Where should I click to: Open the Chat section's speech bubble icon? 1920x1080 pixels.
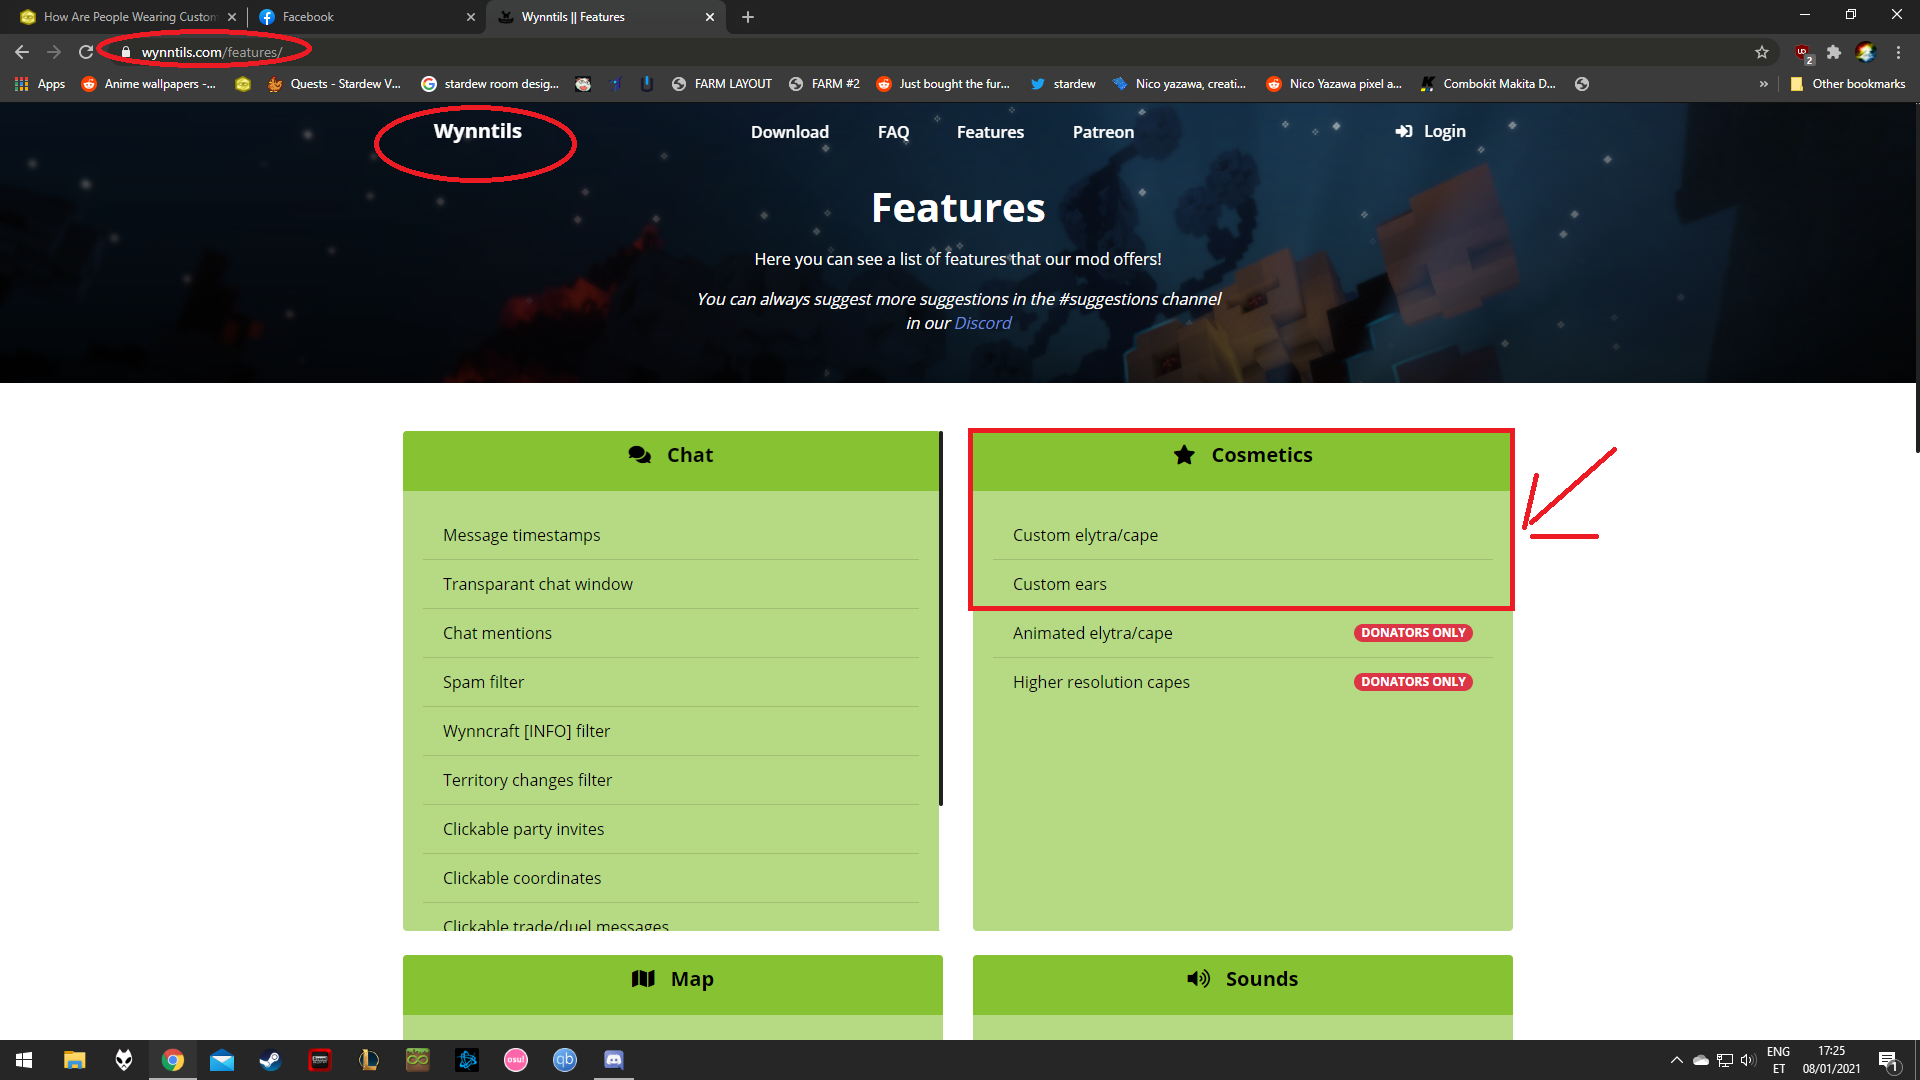pos(640,454)
